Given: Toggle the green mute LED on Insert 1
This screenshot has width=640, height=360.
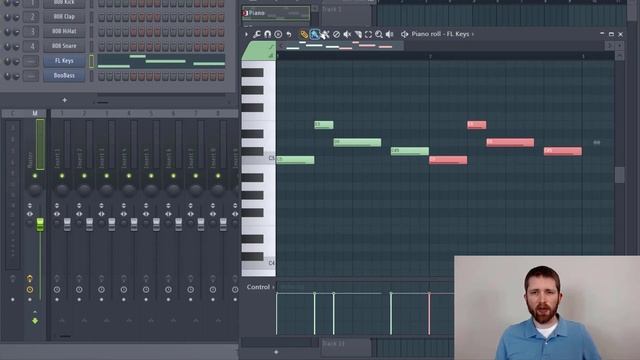Looking at the screenshot, I should [x=62, y=176].
